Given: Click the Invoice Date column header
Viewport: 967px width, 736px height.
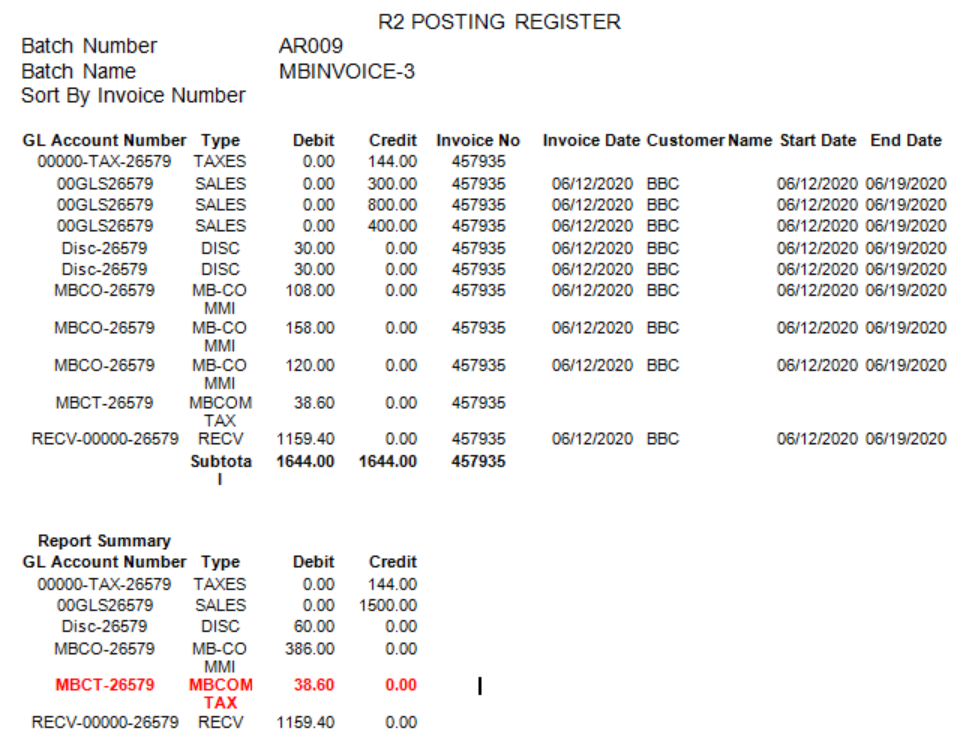Looking at the screenshot, I should (x=592, y=140).
